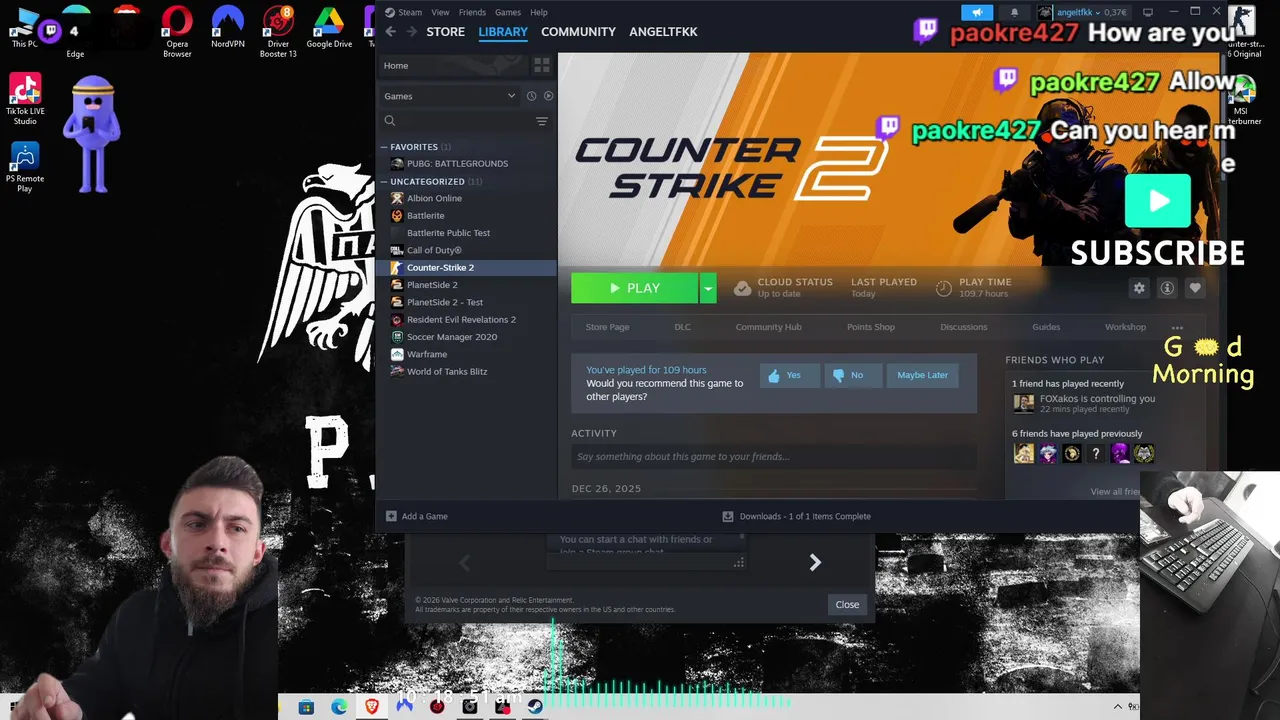Click the Maybe Later button
The image size is (1280, 720).
922,375
